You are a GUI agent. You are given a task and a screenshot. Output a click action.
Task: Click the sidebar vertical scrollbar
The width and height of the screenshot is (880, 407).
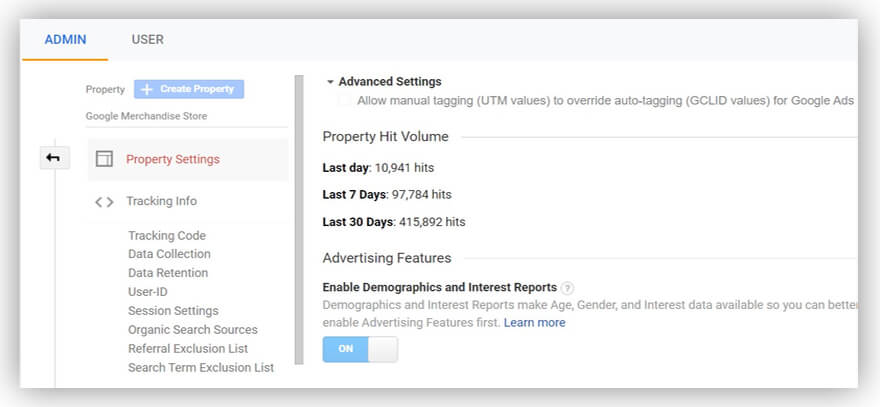click(299, 220)
